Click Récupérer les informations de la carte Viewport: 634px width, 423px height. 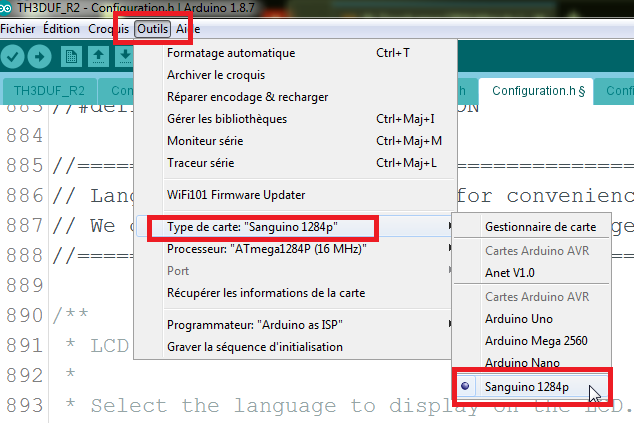tap(295, 293)
